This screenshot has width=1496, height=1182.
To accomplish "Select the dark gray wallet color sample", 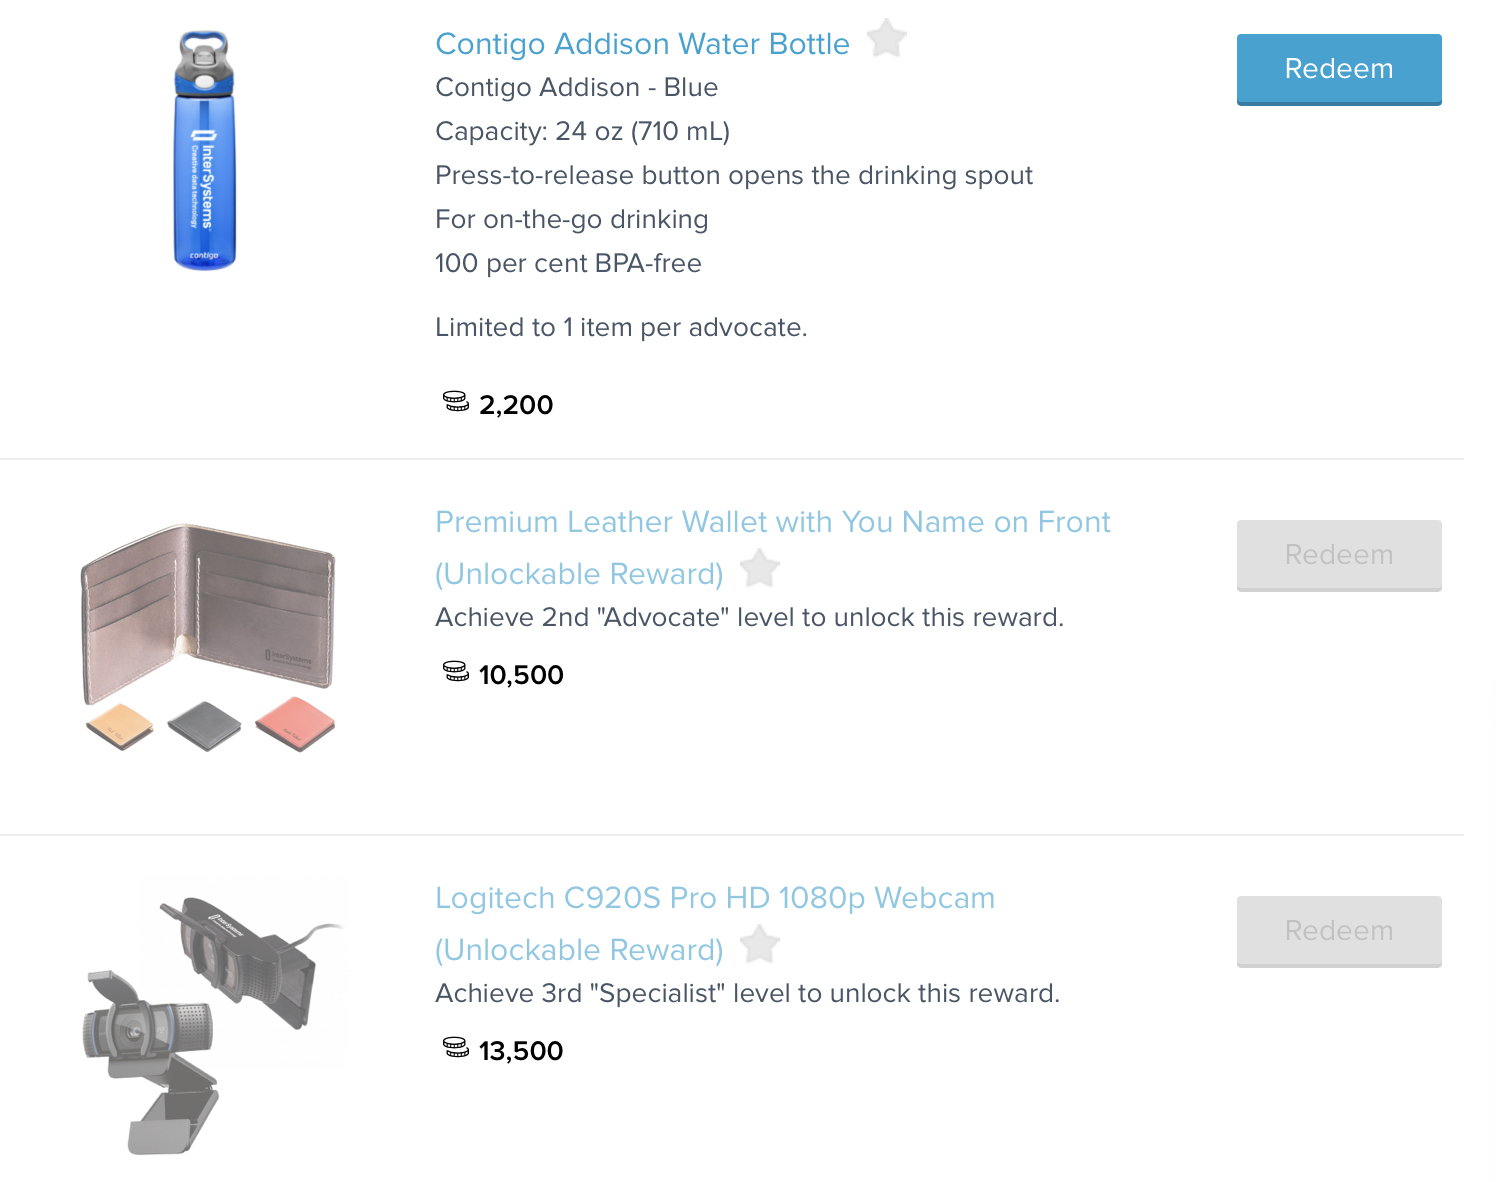I will (205, 724).
